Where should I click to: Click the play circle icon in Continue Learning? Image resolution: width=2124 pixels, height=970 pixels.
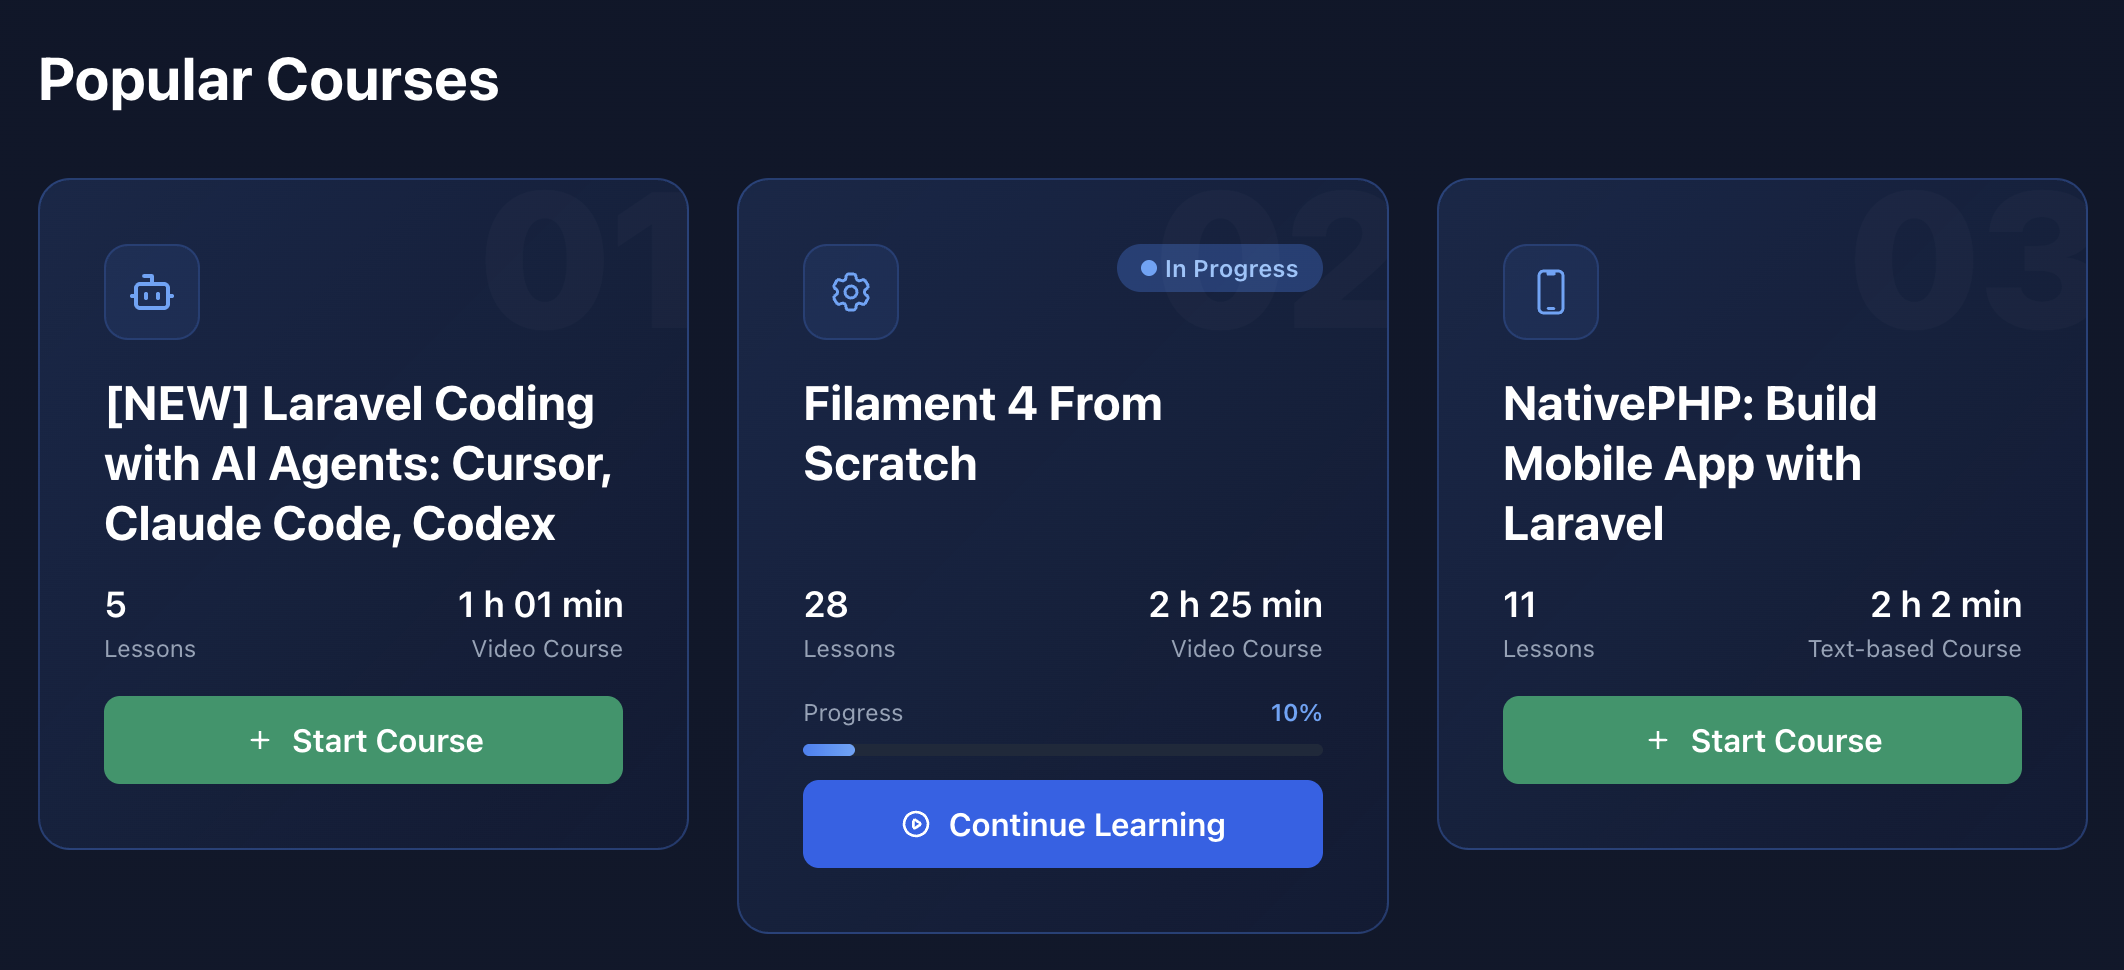916,824
